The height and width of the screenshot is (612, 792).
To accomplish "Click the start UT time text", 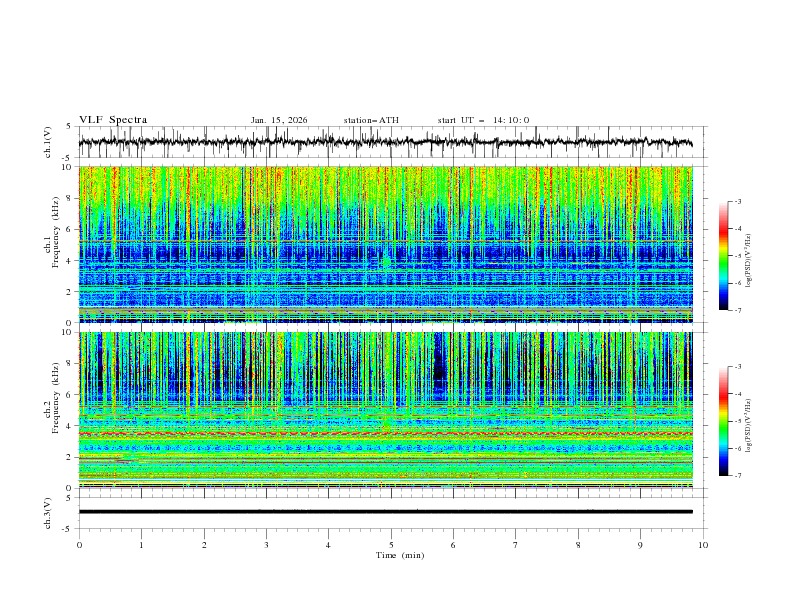I will (483, 120).
